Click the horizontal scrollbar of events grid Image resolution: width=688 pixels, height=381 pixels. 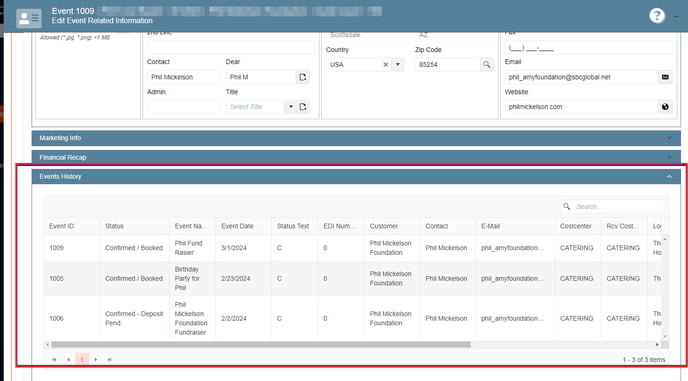pyautogui.click(x=261, y=345)
